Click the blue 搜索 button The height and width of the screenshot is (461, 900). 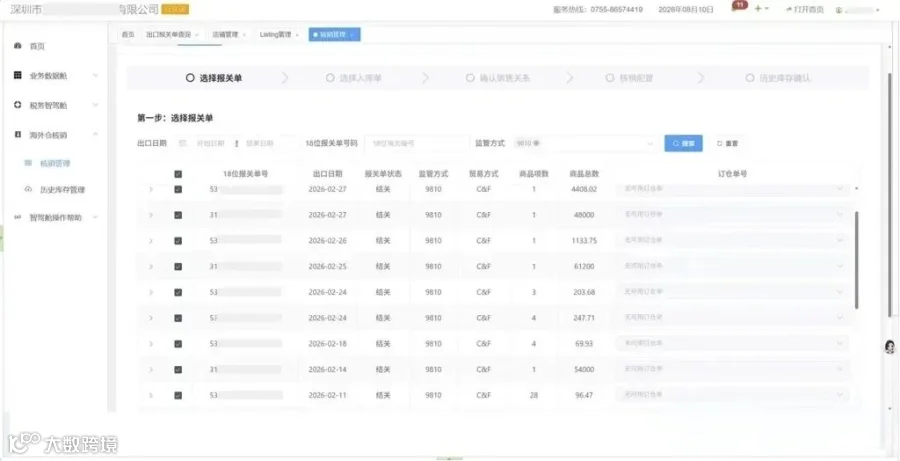pos(683,143)
